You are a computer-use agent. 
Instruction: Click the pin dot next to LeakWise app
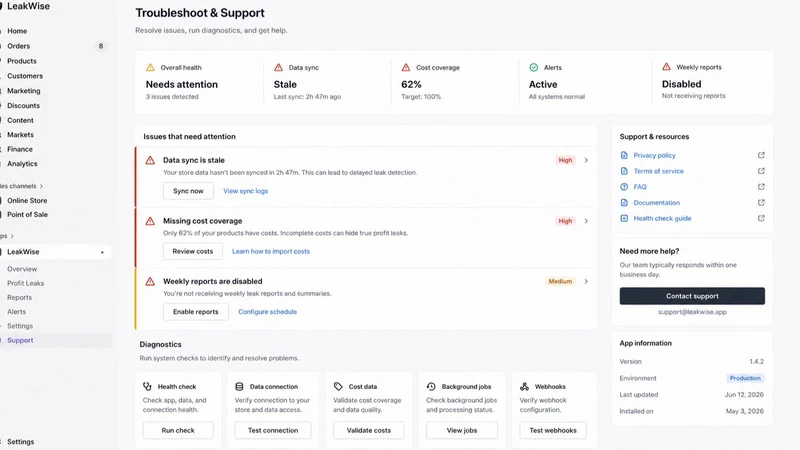tap(103, 252)
